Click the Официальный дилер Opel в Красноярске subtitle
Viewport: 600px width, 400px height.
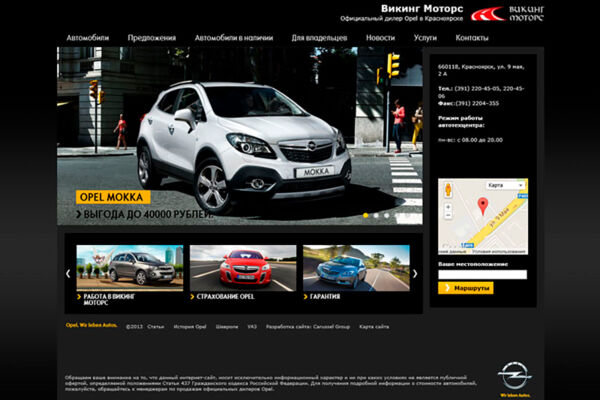(x=401, y=18)
